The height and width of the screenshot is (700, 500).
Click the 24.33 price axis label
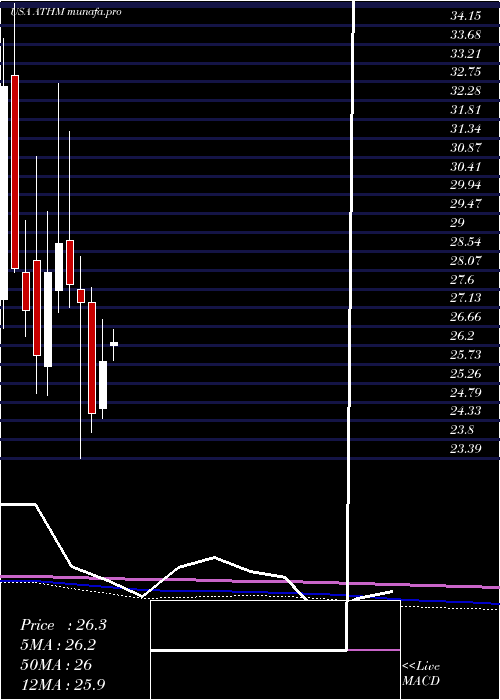click(466, 411)
